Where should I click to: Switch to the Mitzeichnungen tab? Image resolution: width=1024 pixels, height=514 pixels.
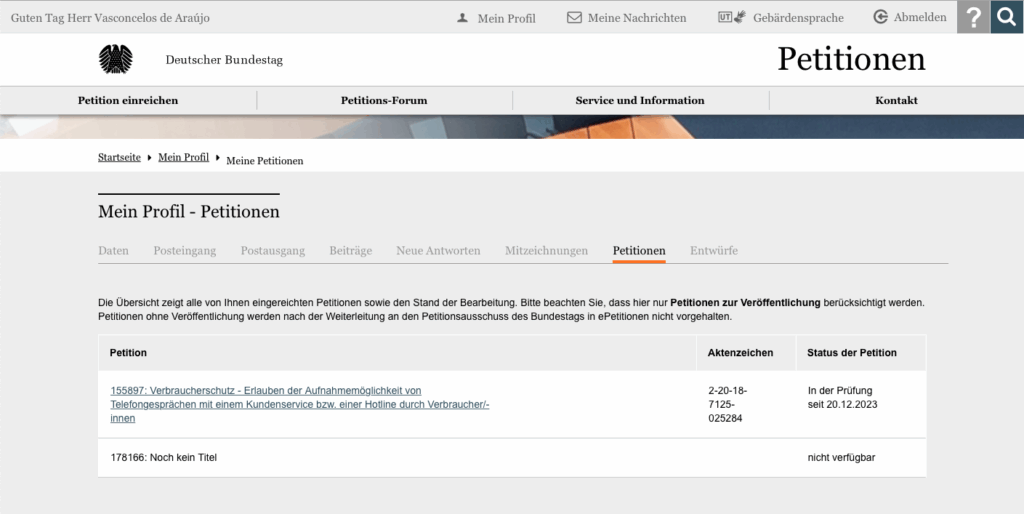[546, 251]
